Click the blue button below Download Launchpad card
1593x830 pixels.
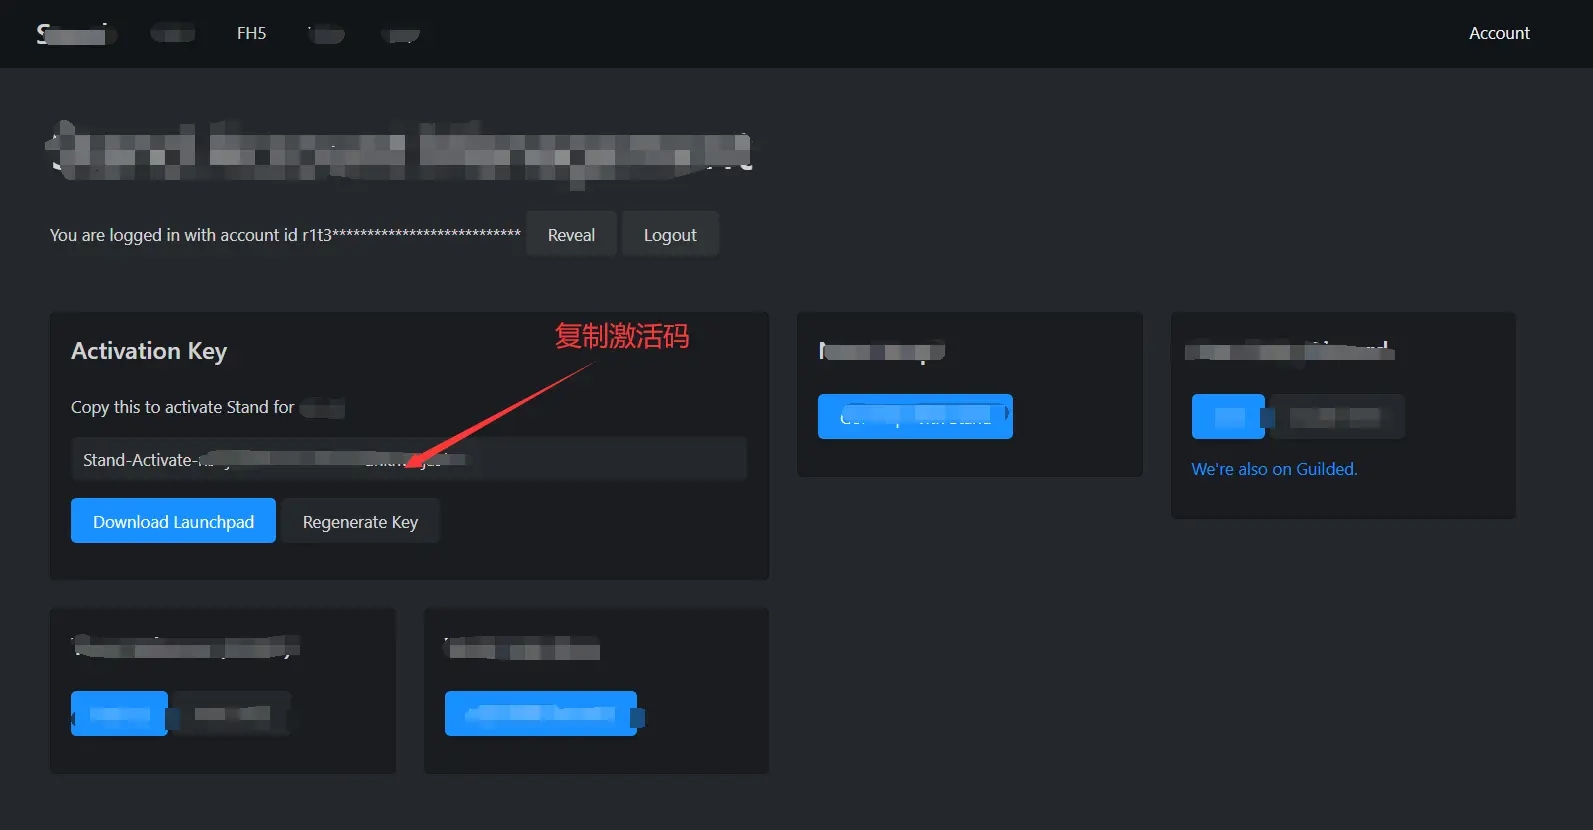tap(119, 714)
